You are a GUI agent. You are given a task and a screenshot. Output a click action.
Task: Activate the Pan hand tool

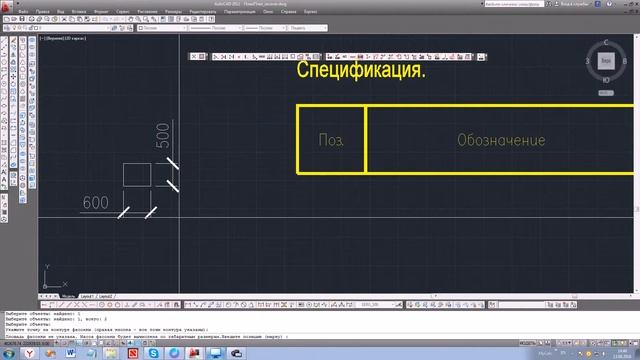click(131, 19)
